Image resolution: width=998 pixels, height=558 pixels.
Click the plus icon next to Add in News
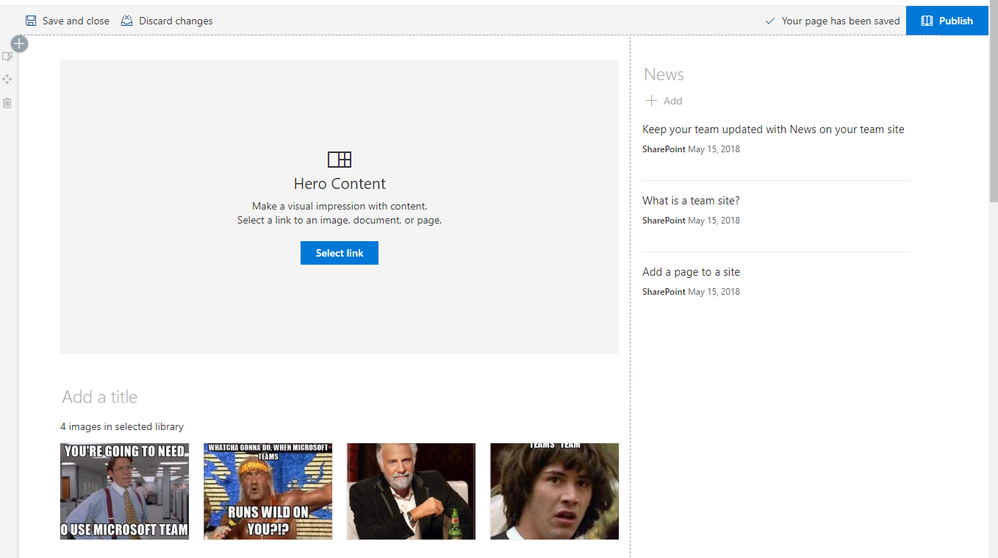pos(651,101)
